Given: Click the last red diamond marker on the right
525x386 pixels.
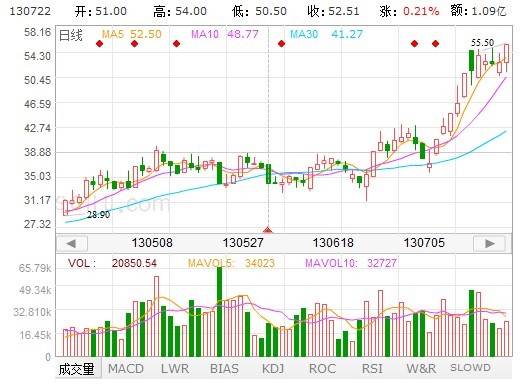Looking at the screenshot, I should point(436,44).
